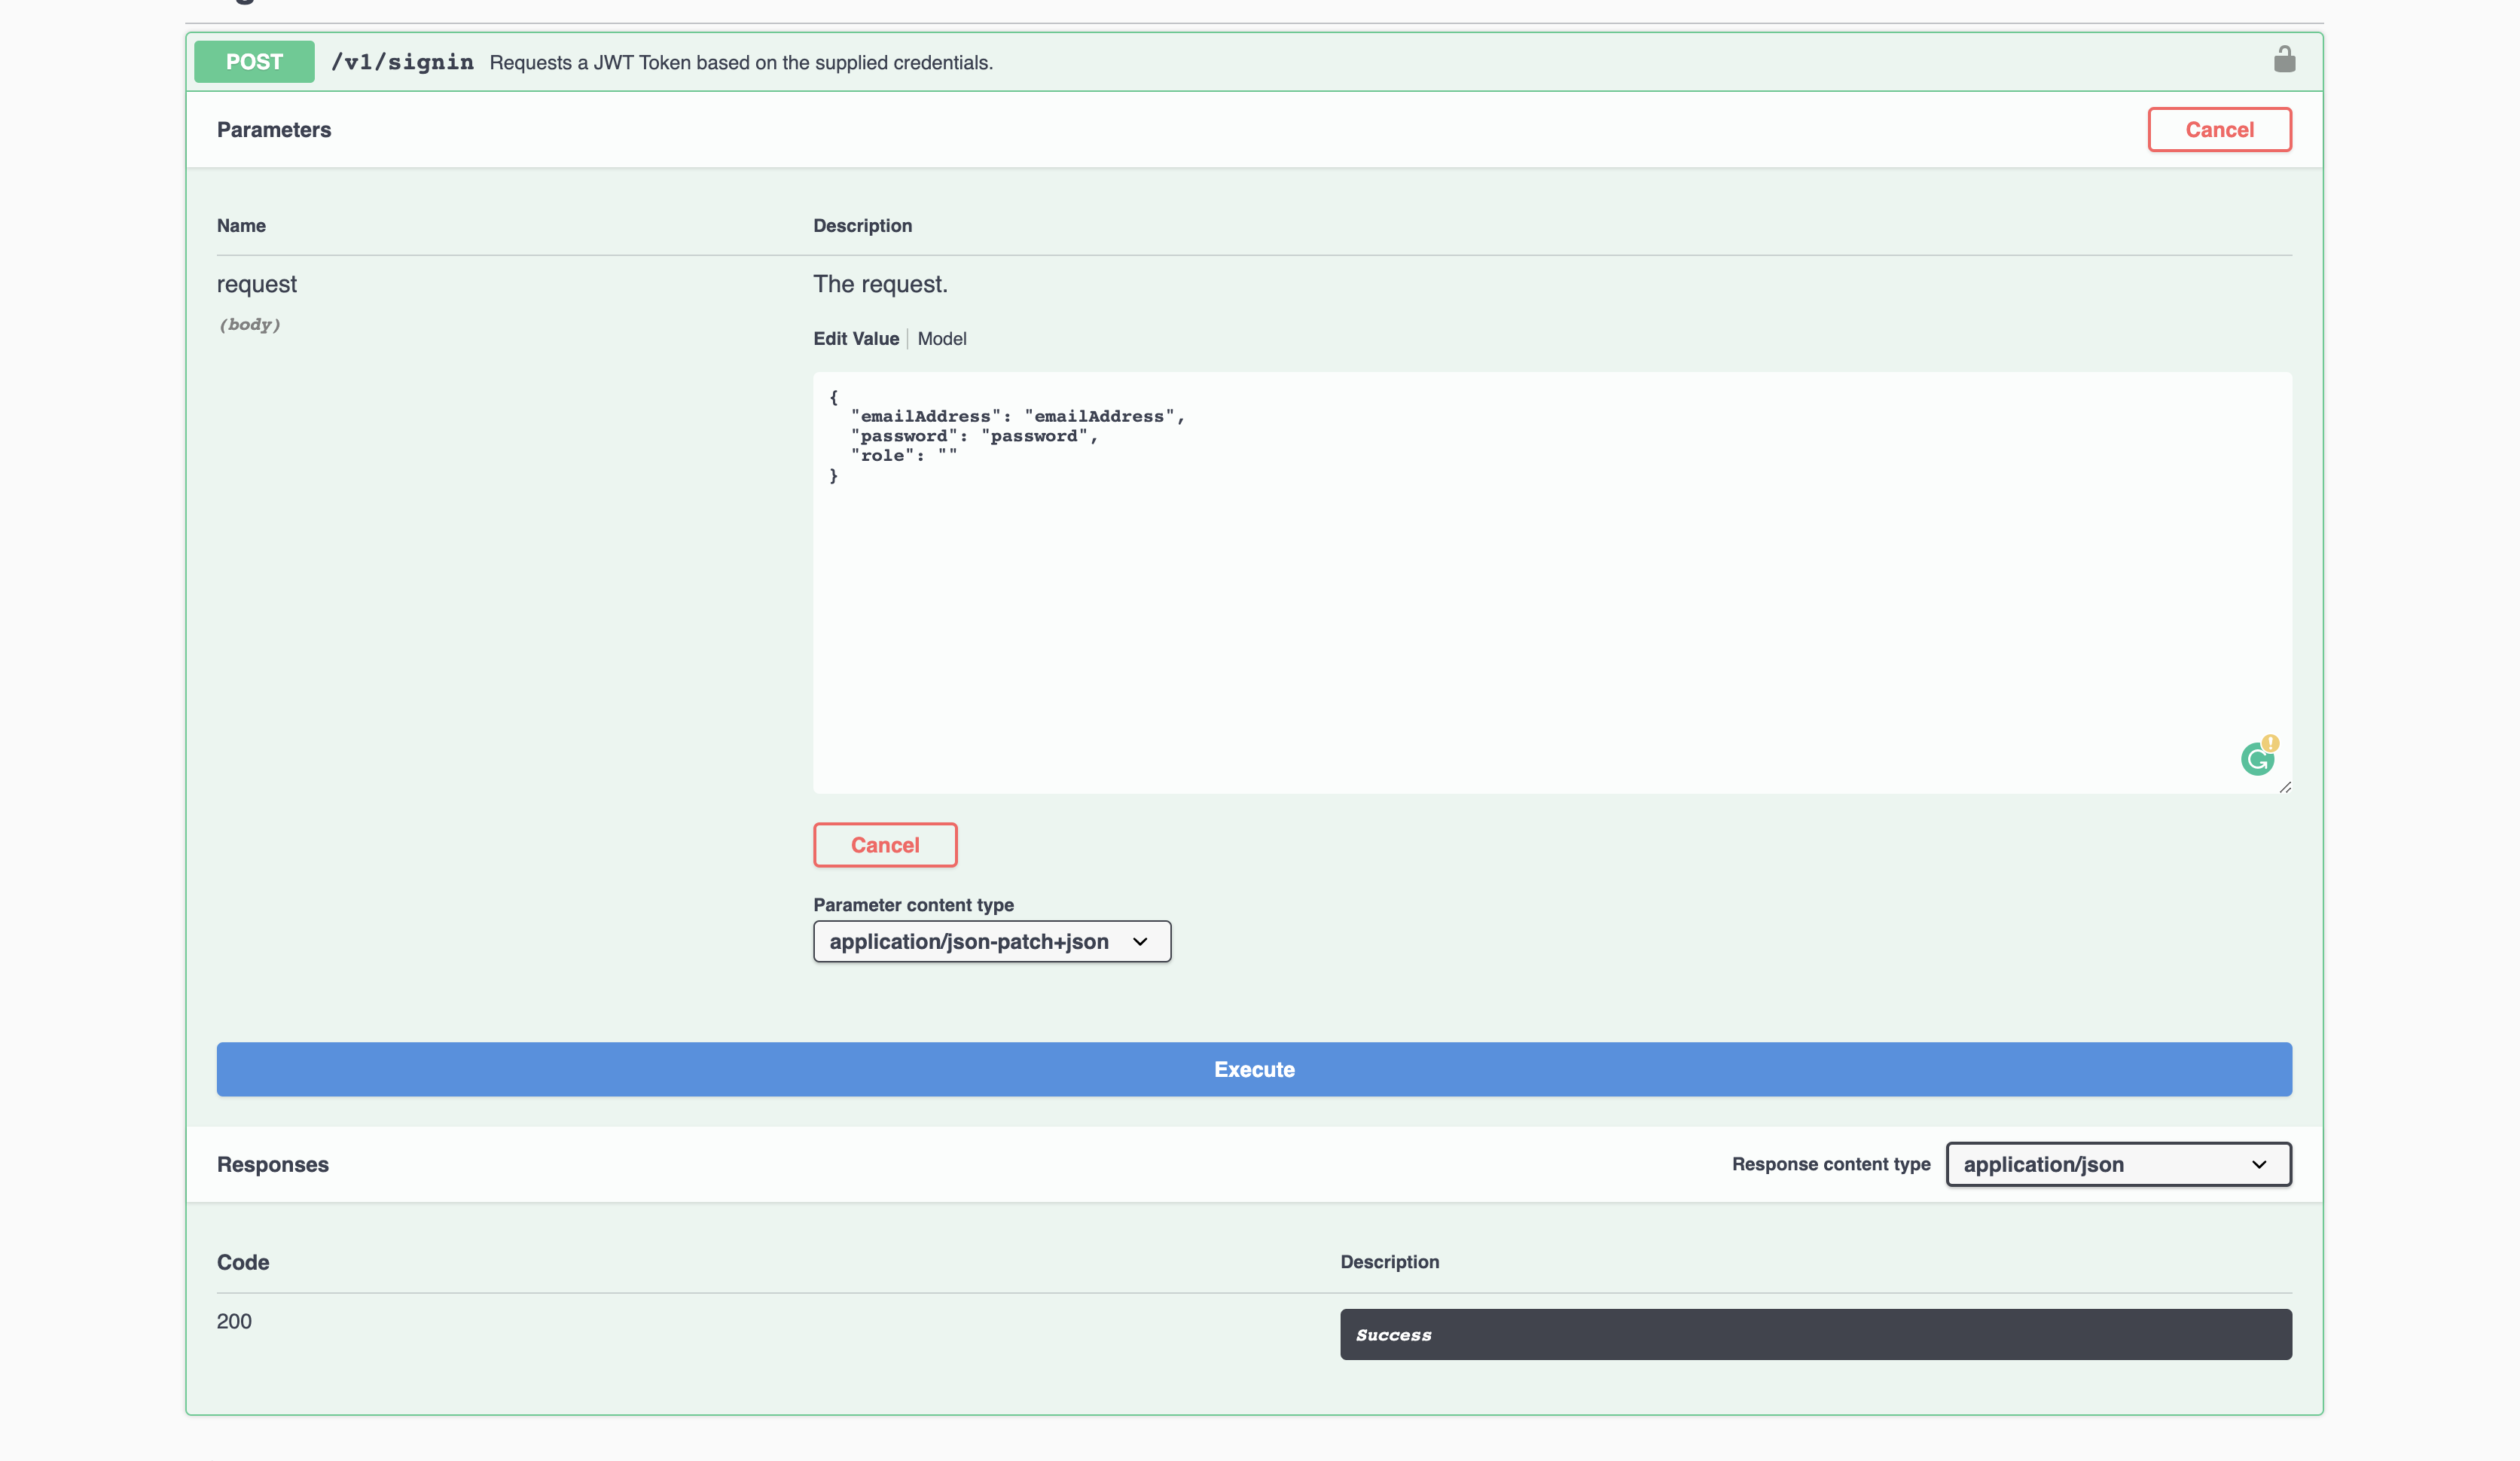Click the 200 response code
This screenshot has width=2520, height=1461.
(x=234, y=1321)
